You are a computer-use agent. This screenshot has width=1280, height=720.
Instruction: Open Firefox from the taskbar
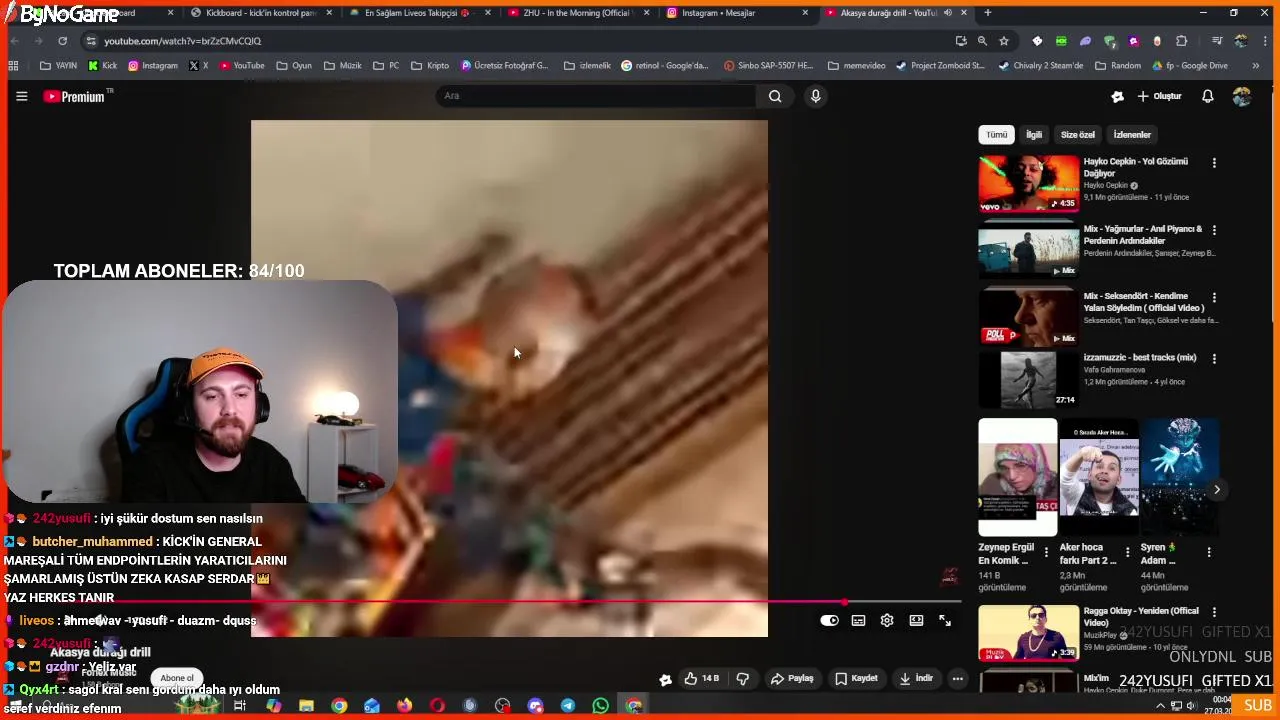404,706
